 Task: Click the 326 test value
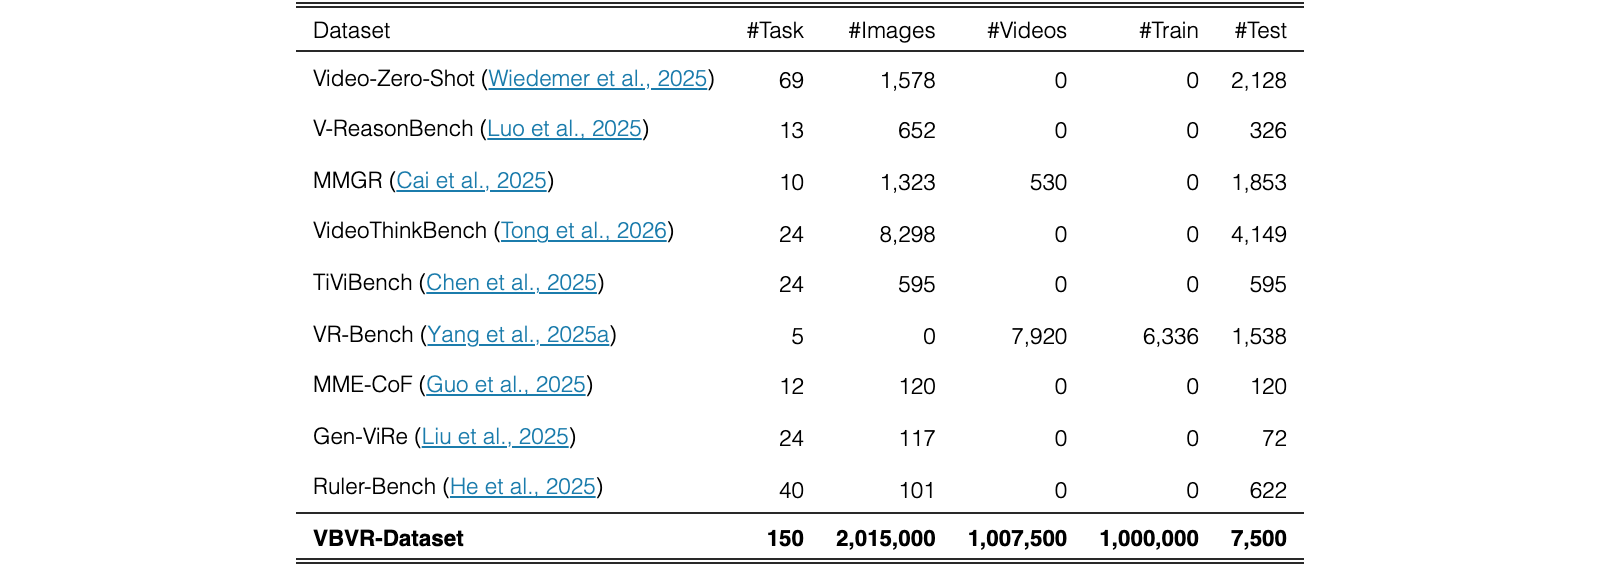pos(1268,131)
